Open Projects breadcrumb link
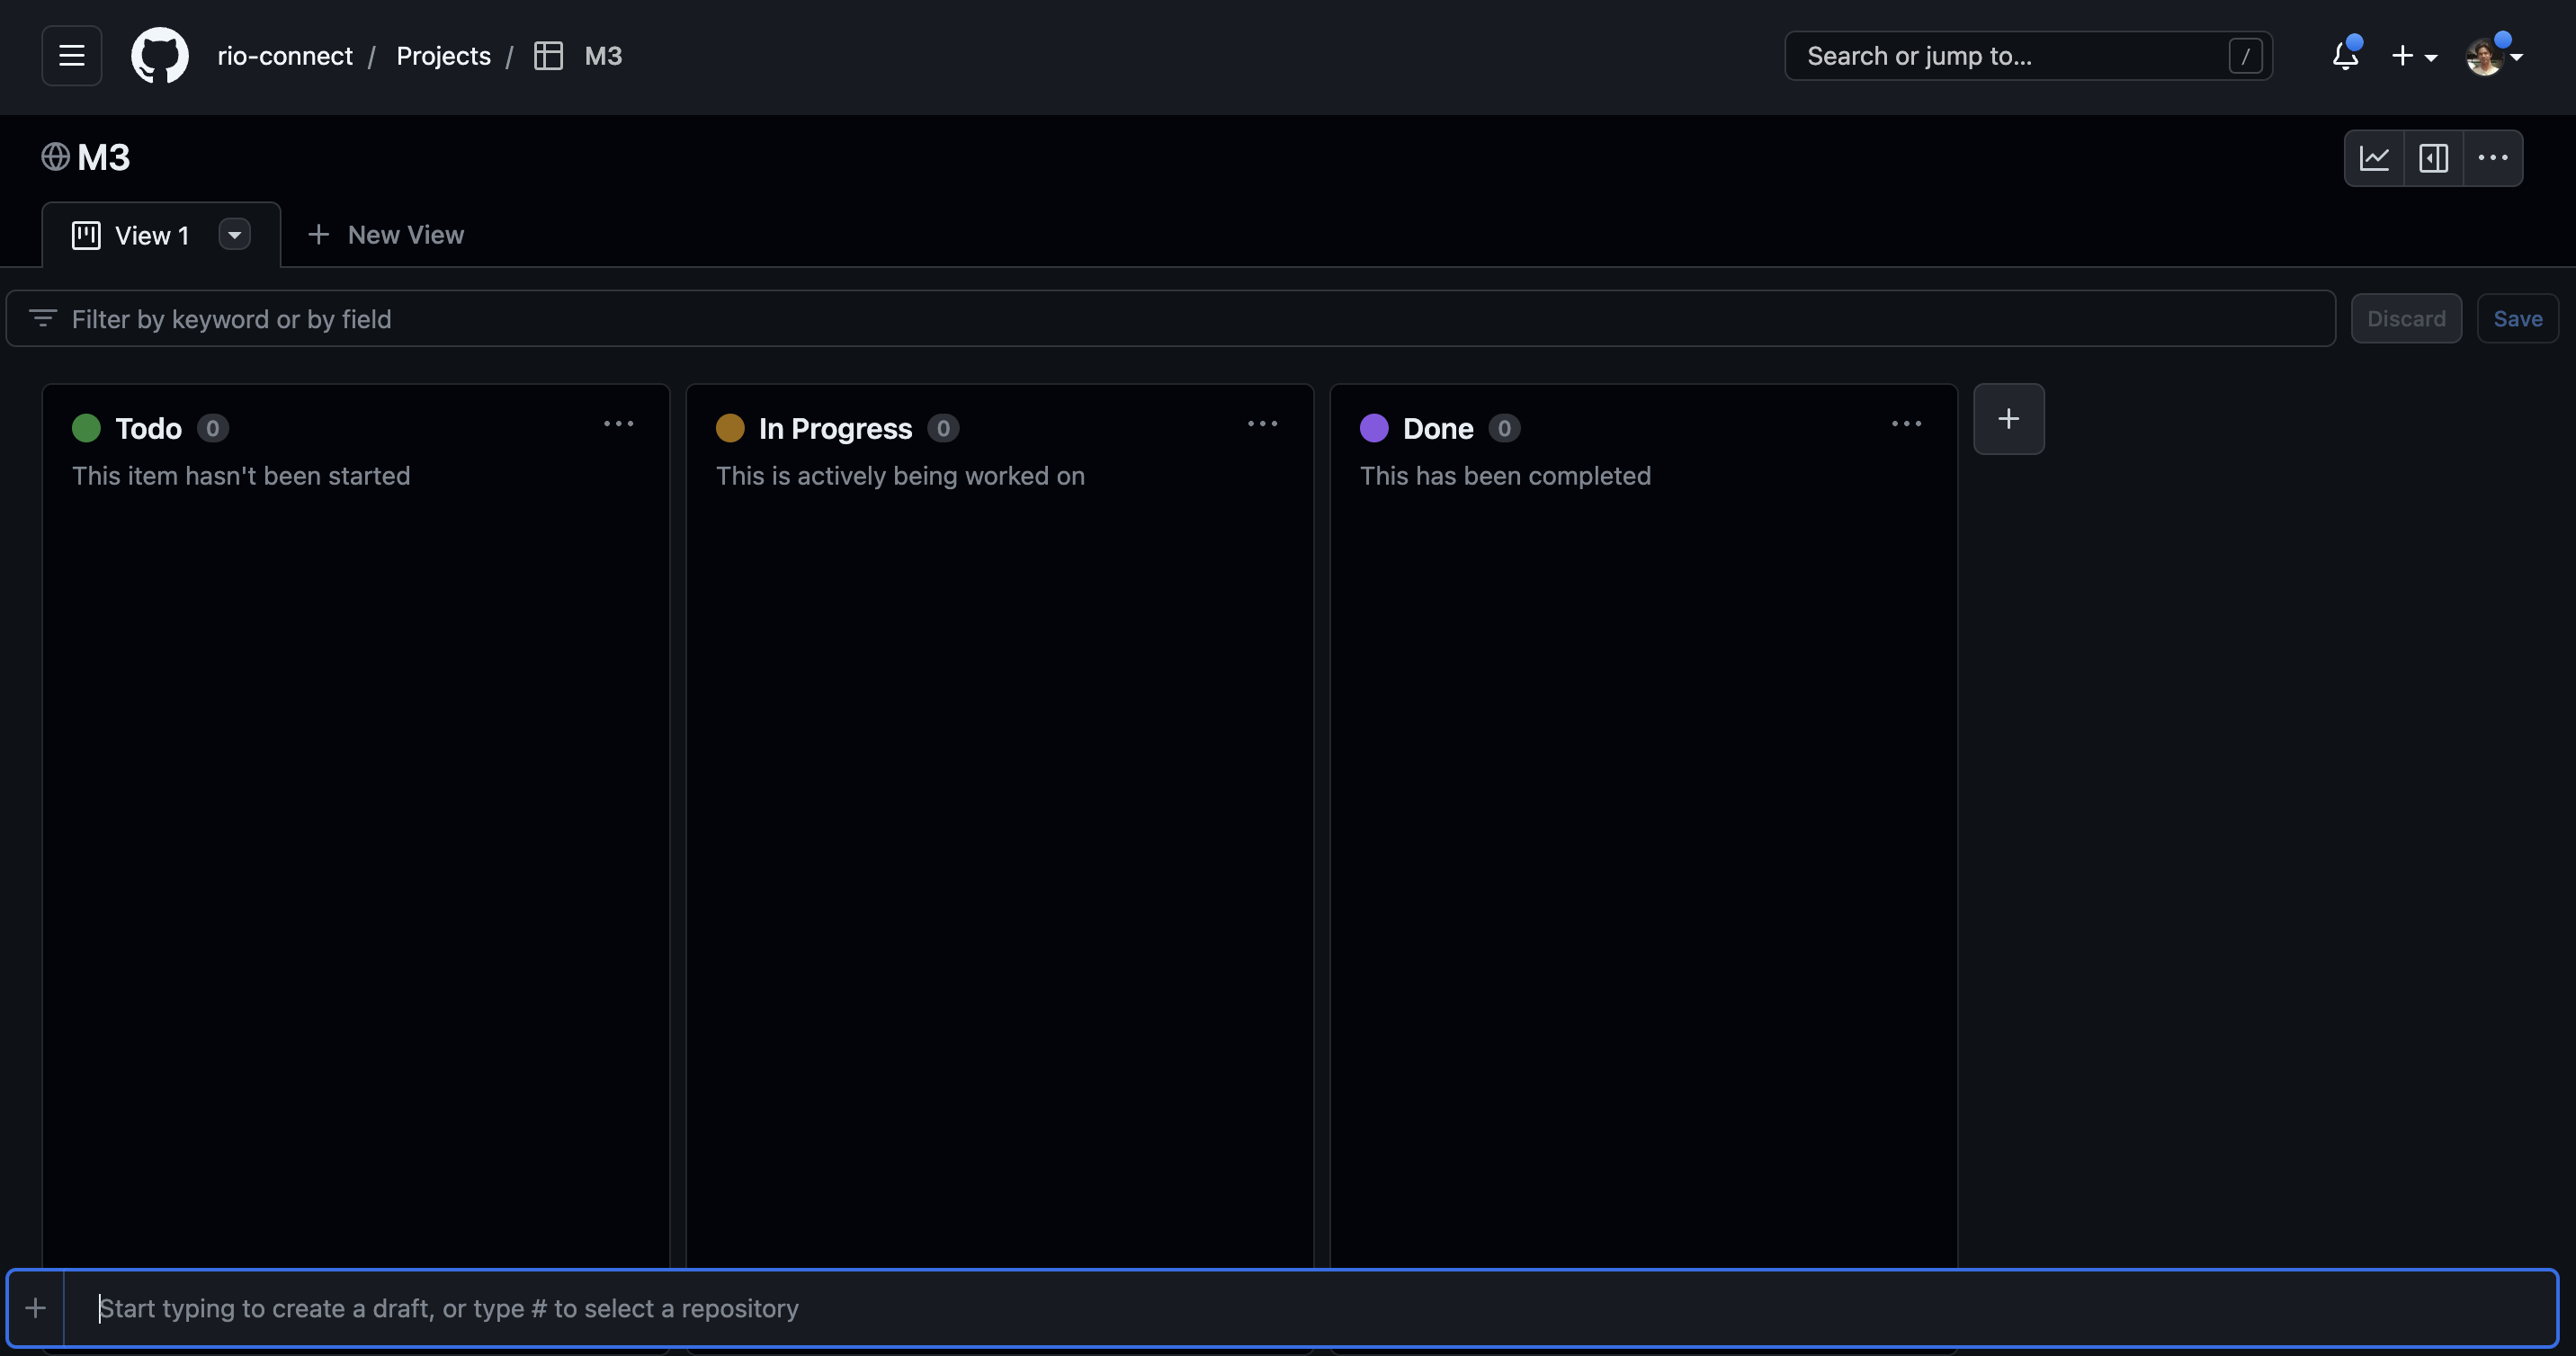 (443, 56)
